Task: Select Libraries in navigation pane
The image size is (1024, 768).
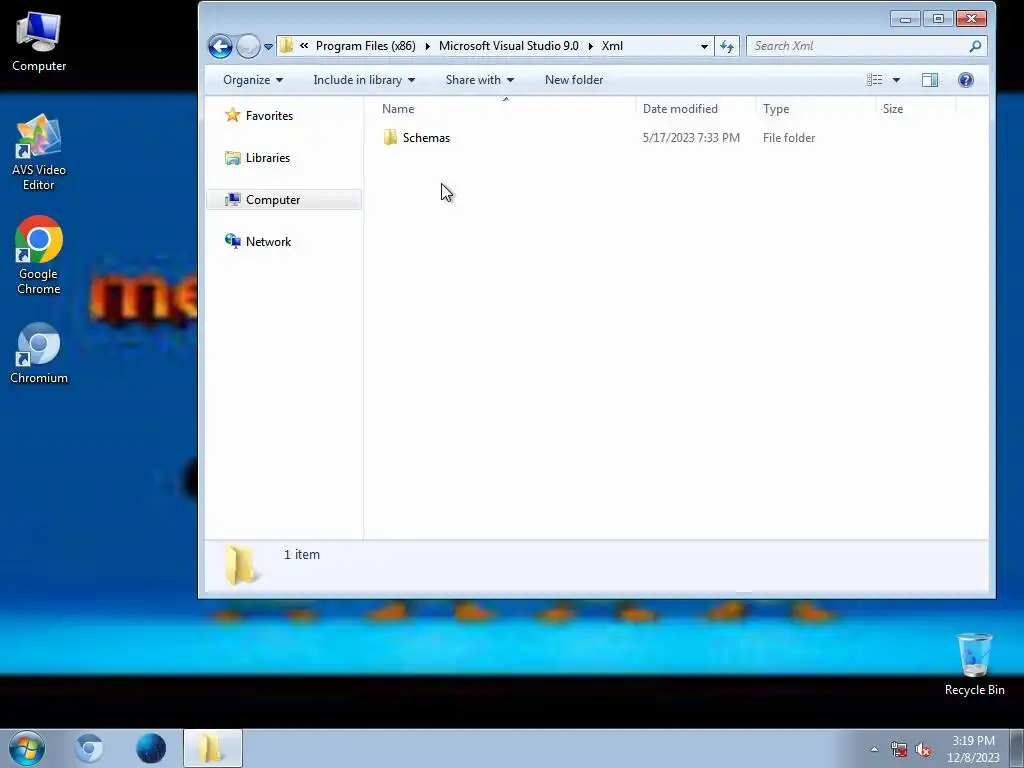Action: (268, 157)
